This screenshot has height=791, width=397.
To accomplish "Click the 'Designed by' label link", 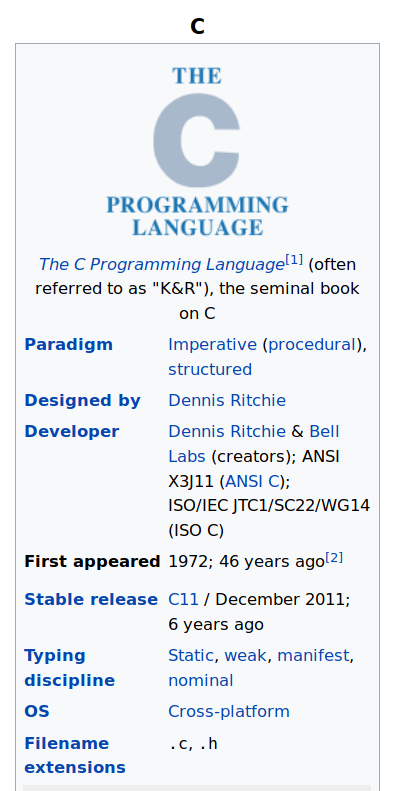I will [x=82, y=401].
